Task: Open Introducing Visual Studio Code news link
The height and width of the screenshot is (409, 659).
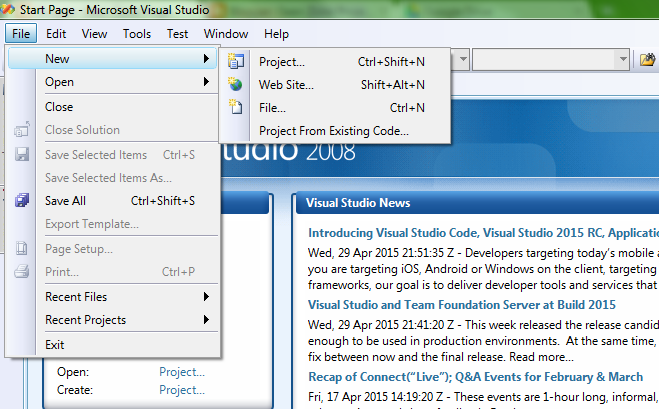Action: coord(483,233)
